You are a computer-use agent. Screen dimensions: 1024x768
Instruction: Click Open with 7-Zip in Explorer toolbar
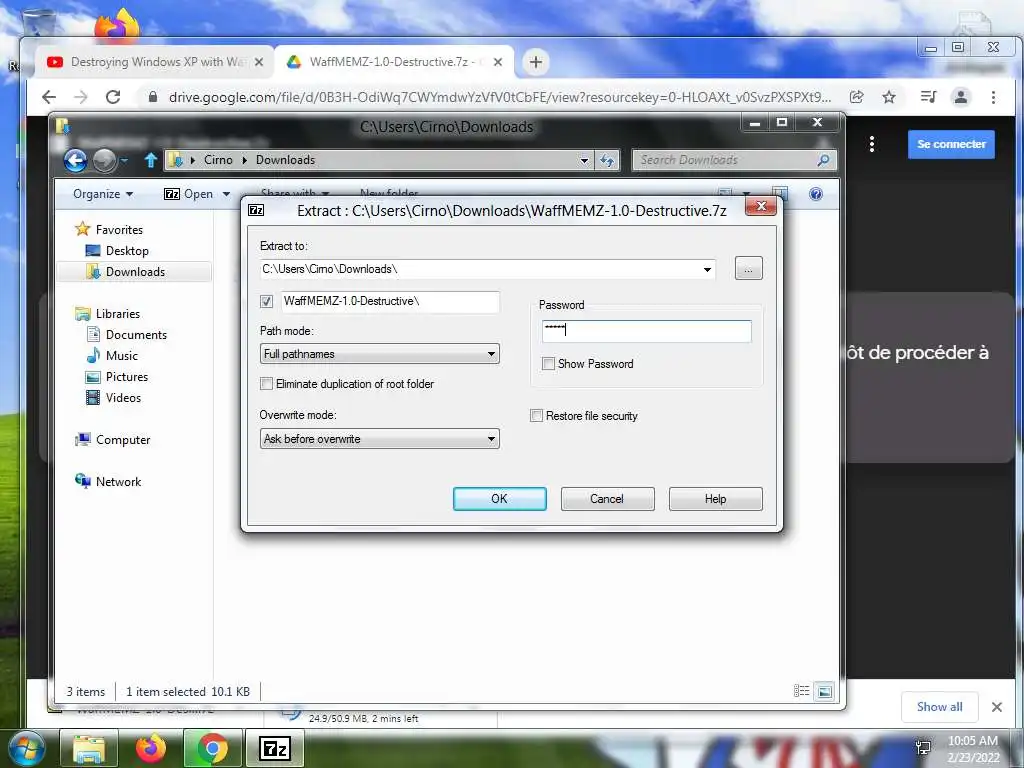pos(189,194)
